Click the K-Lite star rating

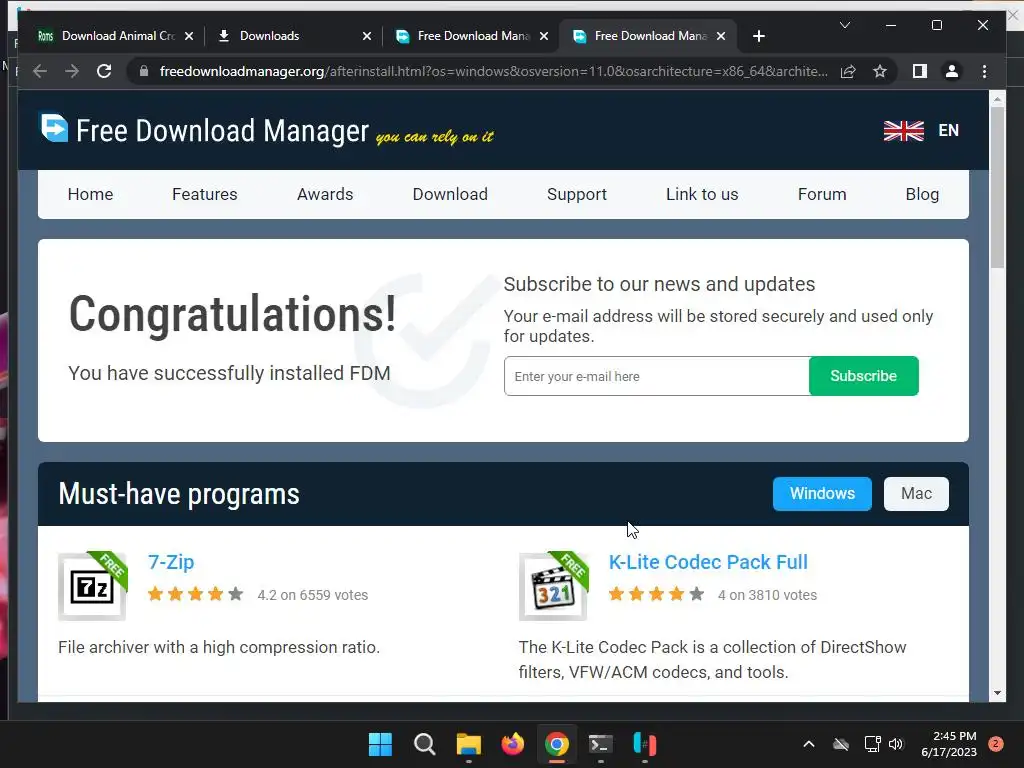click(x=656, y=594)
